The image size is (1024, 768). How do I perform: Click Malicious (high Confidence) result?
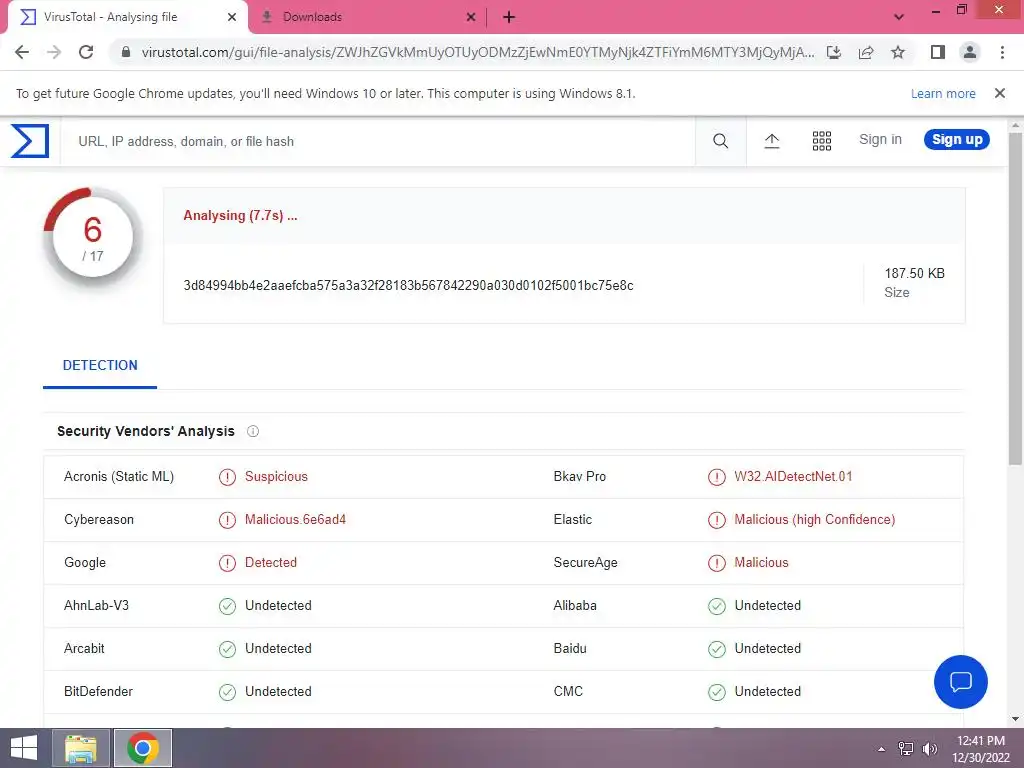point(814,520)
